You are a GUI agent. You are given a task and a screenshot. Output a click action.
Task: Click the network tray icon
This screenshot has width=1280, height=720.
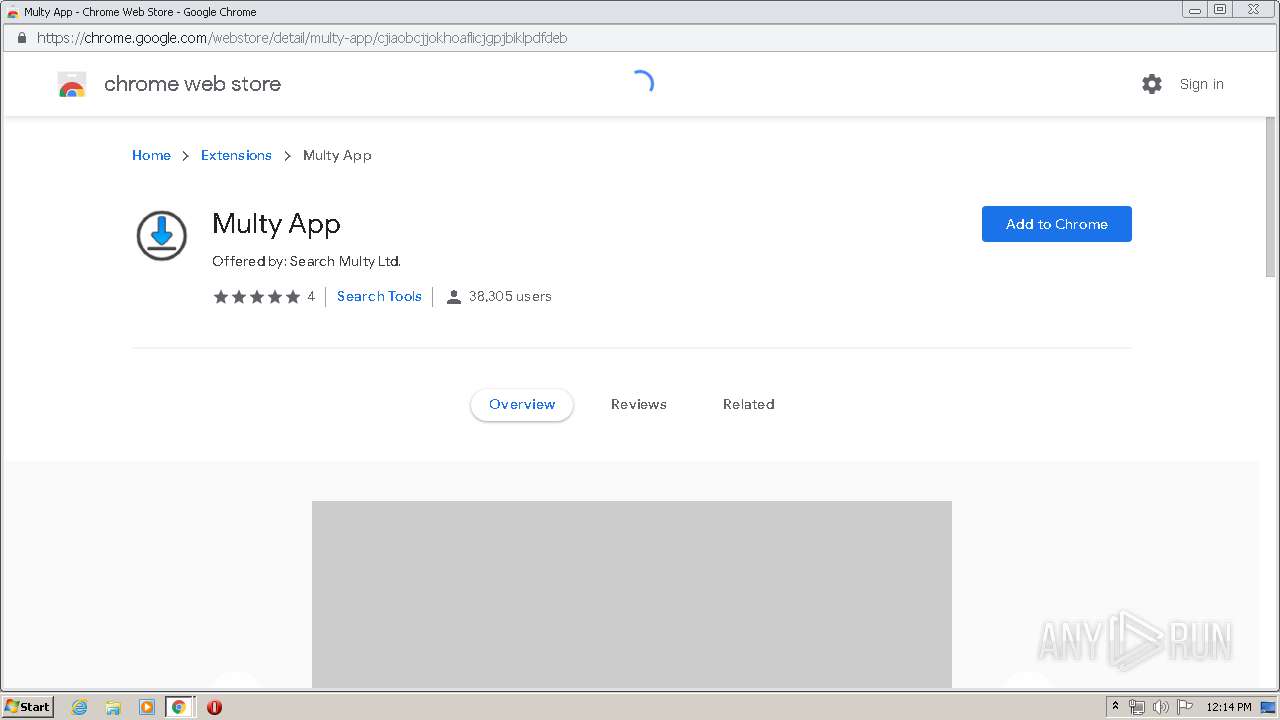1137,707
